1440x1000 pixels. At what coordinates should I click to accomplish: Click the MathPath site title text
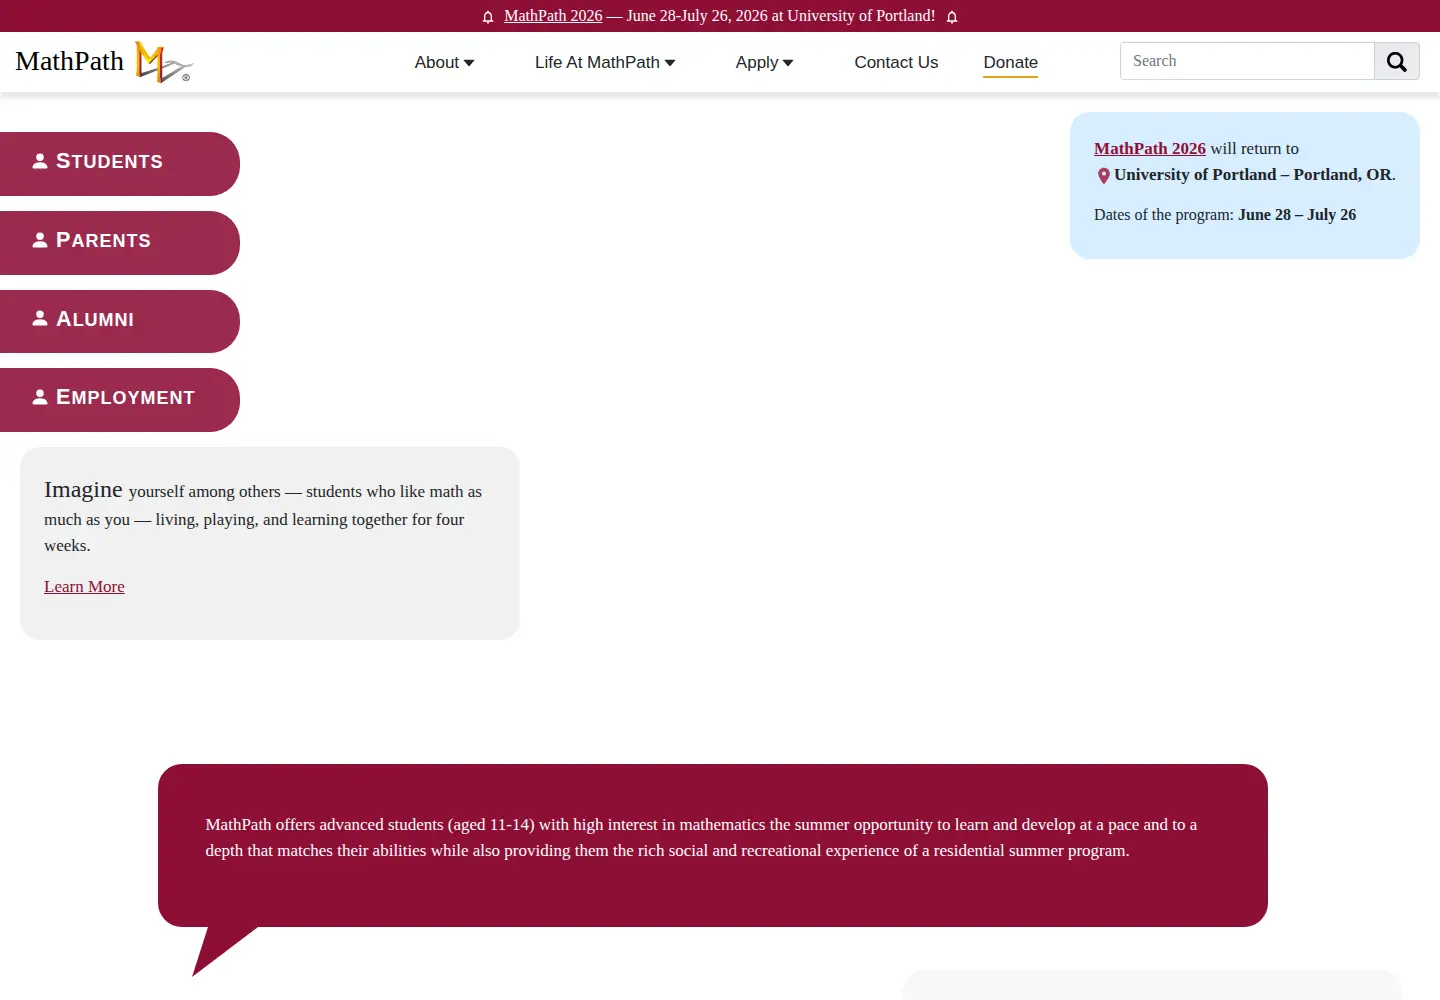pyautogui.click(x=70, y=61)
